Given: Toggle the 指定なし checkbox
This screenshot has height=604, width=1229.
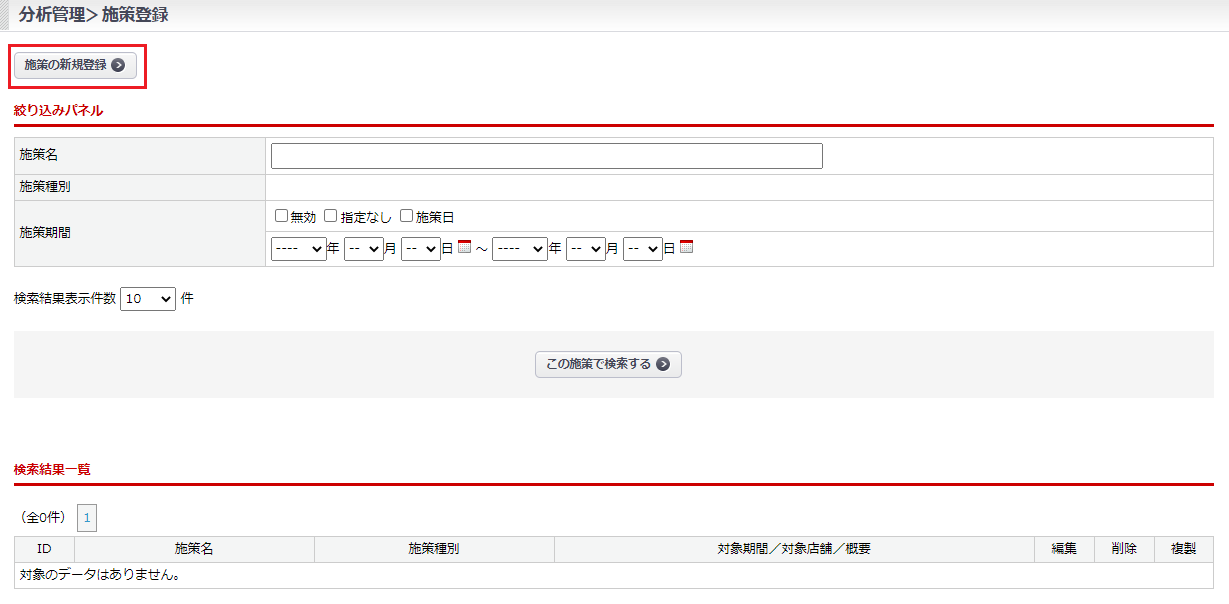Looking at the screenshot, I should [x=331, y=216].
